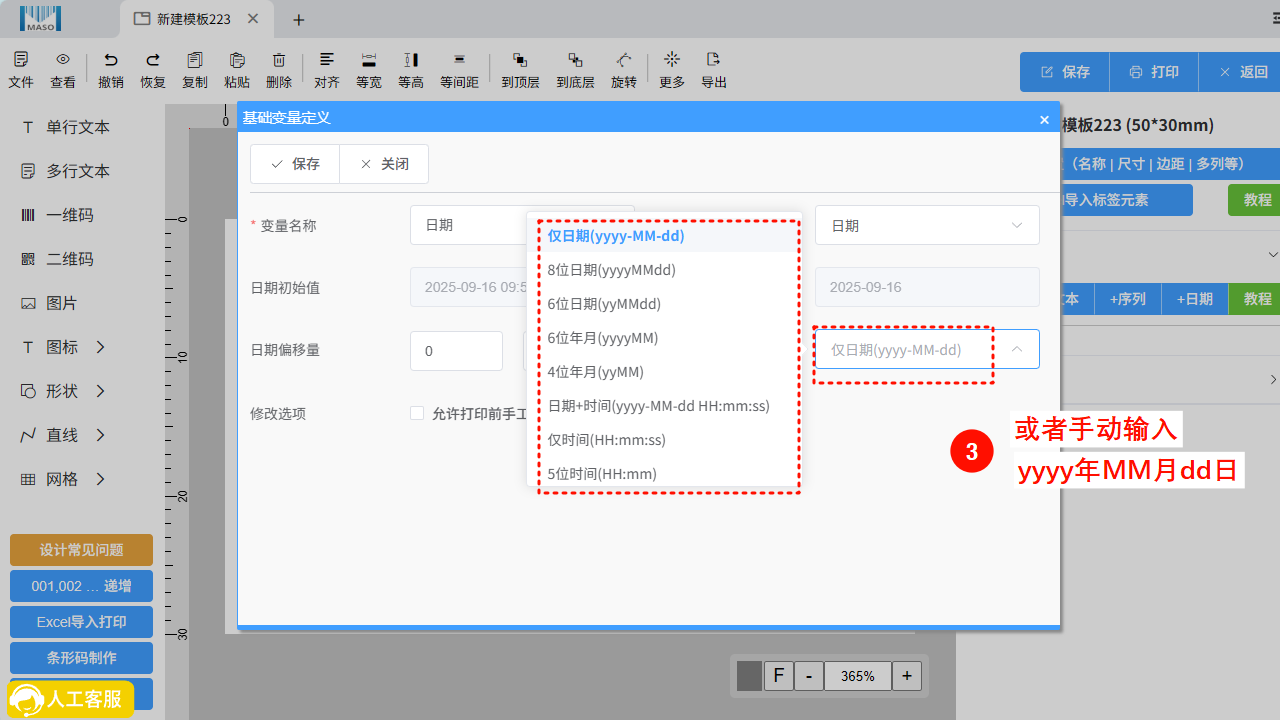
Task: Click 保存 button in variable dialog
Action: click(295, 164)
